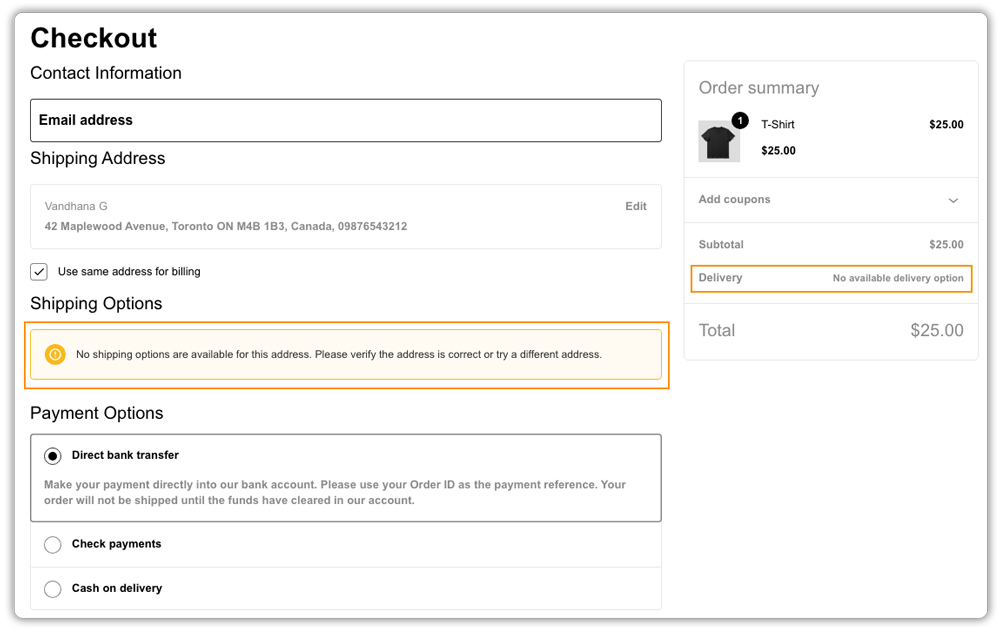The image size is (1000, 628).
Task: Select Check payments radio button
Action: click(x=53, y=544)
